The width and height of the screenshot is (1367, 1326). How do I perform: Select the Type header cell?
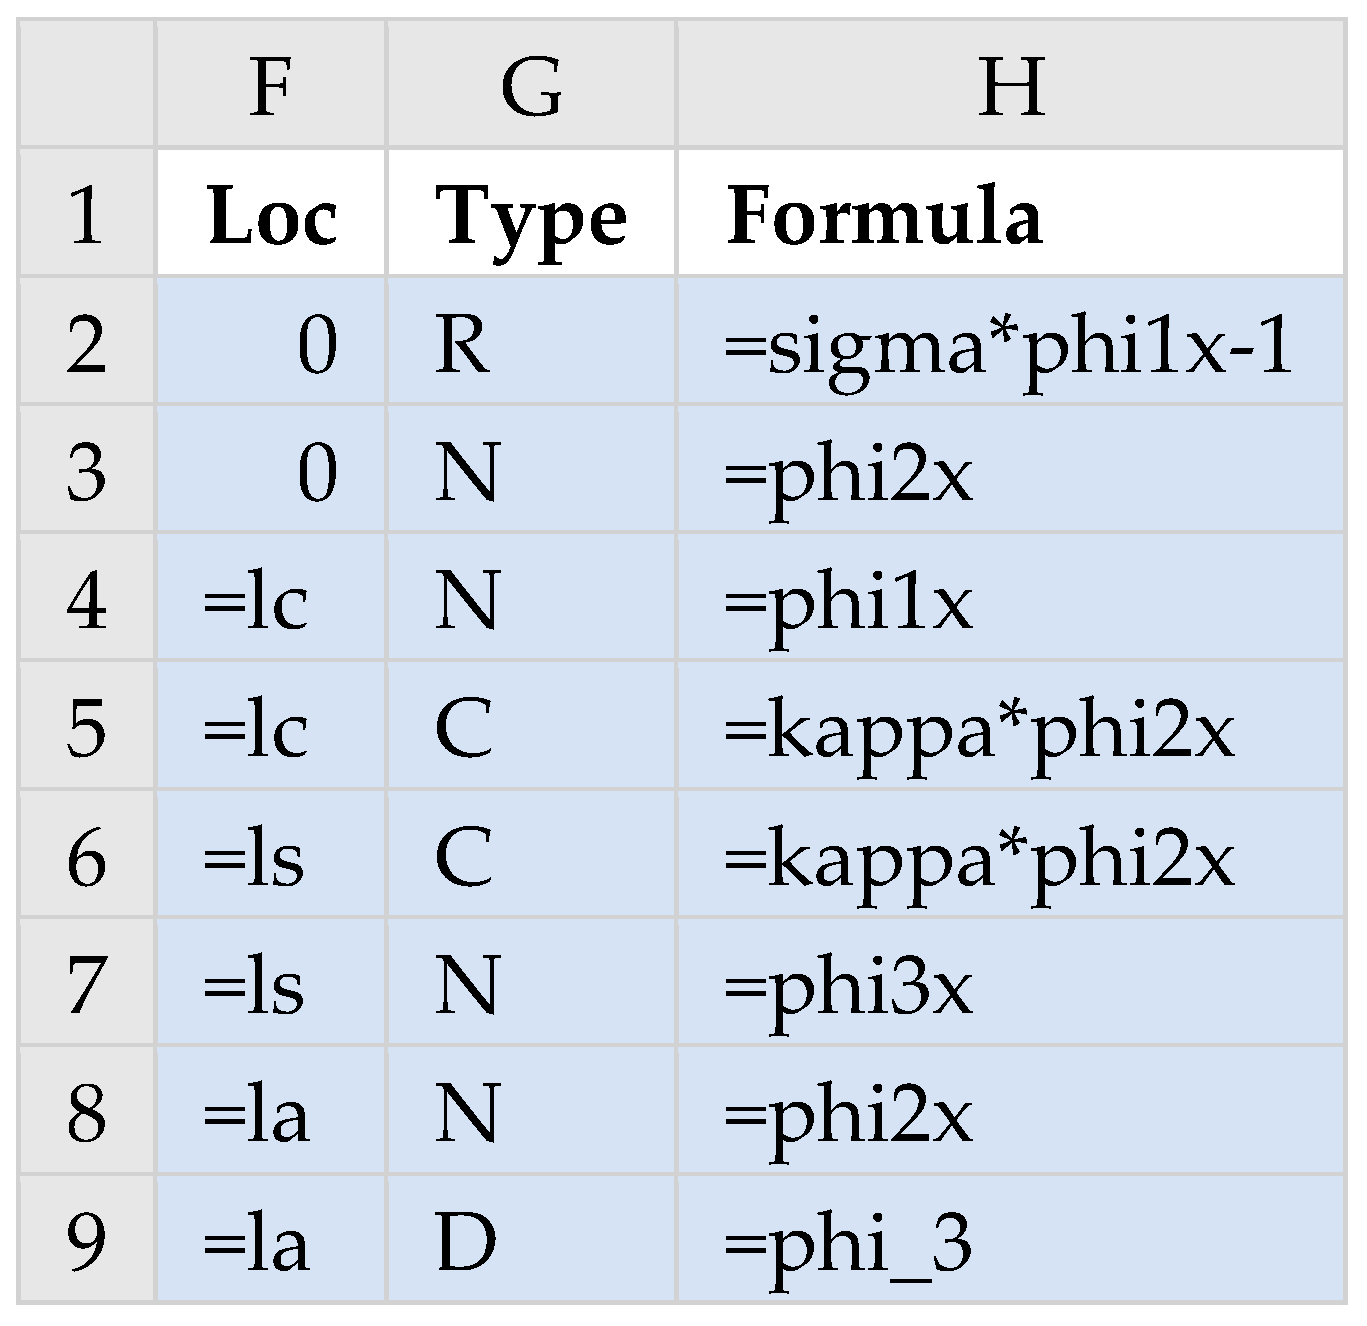point(531,216)
